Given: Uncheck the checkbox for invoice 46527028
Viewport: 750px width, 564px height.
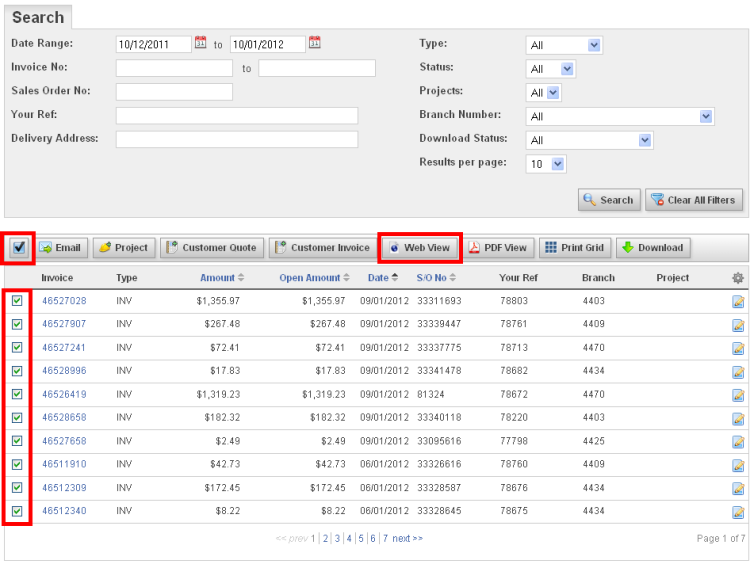Looking at the screenshot, I should coord(17,300).
